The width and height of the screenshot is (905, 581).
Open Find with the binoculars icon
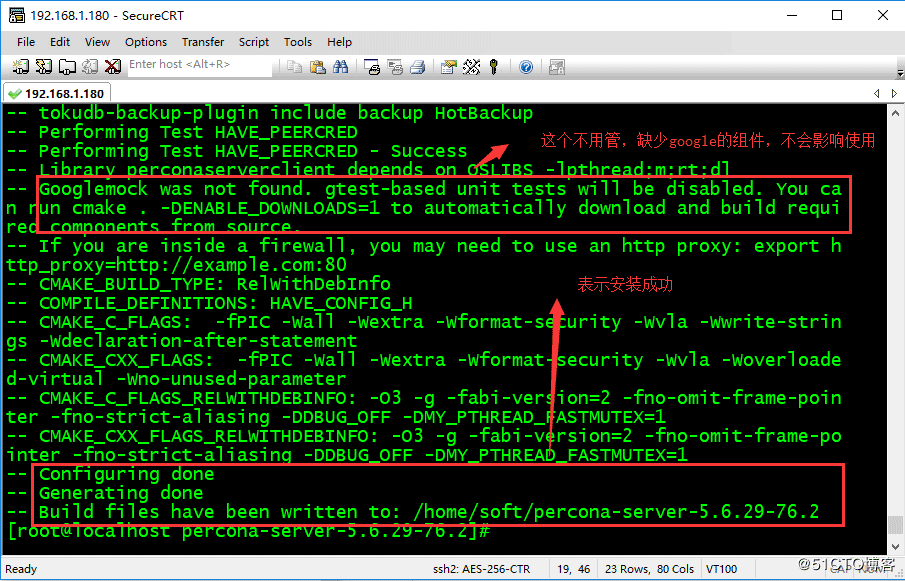(x=341, y=67)
